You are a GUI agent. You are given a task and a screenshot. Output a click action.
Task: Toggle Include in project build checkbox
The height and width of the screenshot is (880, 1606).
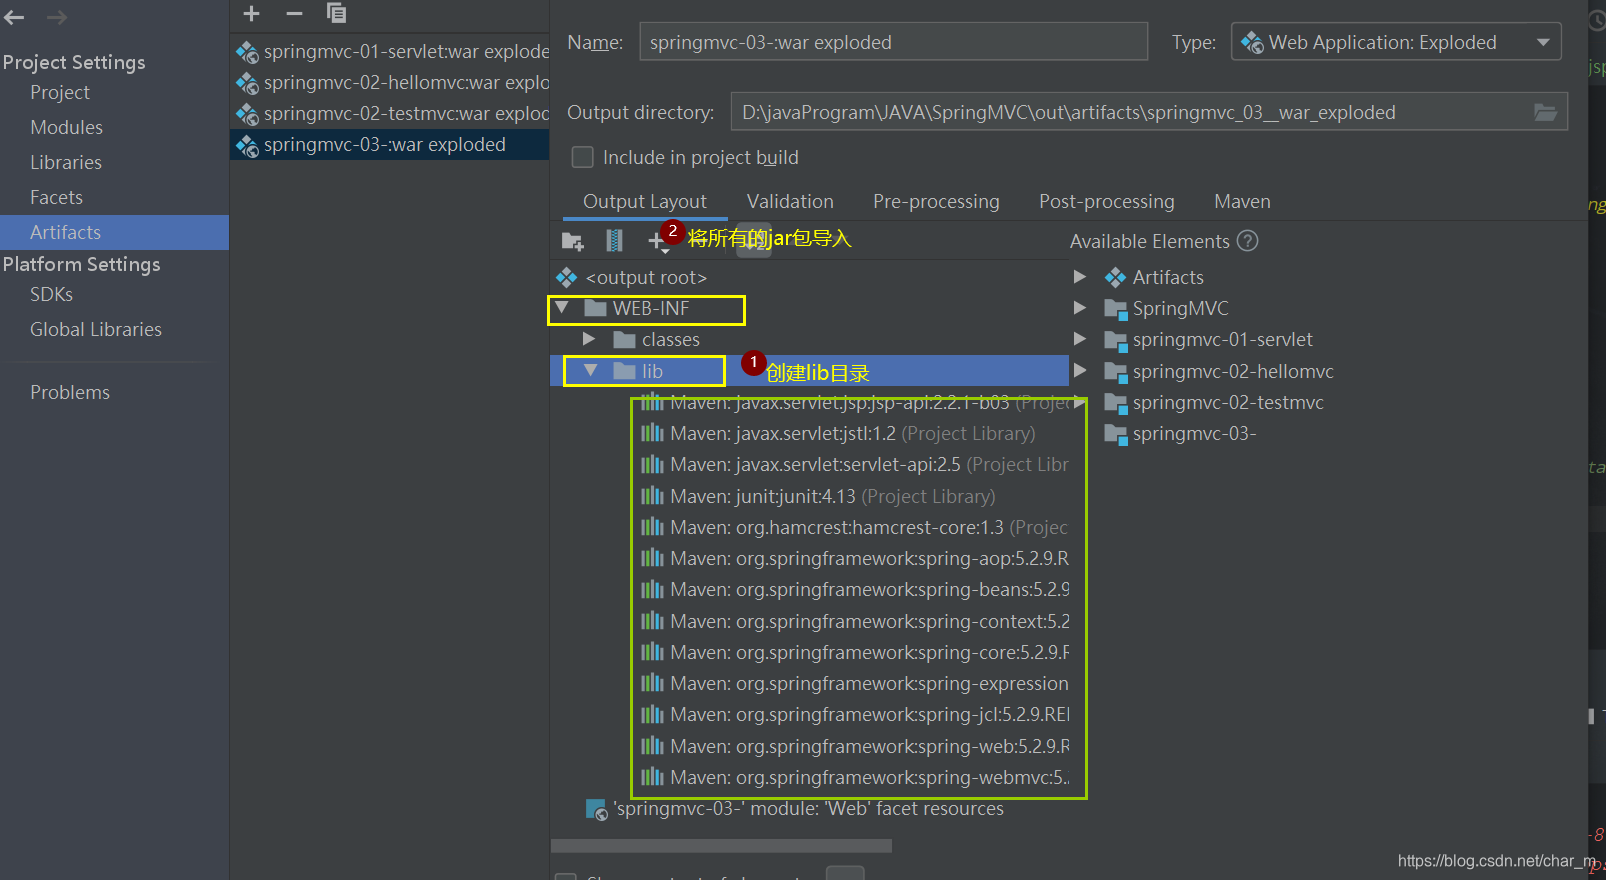point(582,157)
